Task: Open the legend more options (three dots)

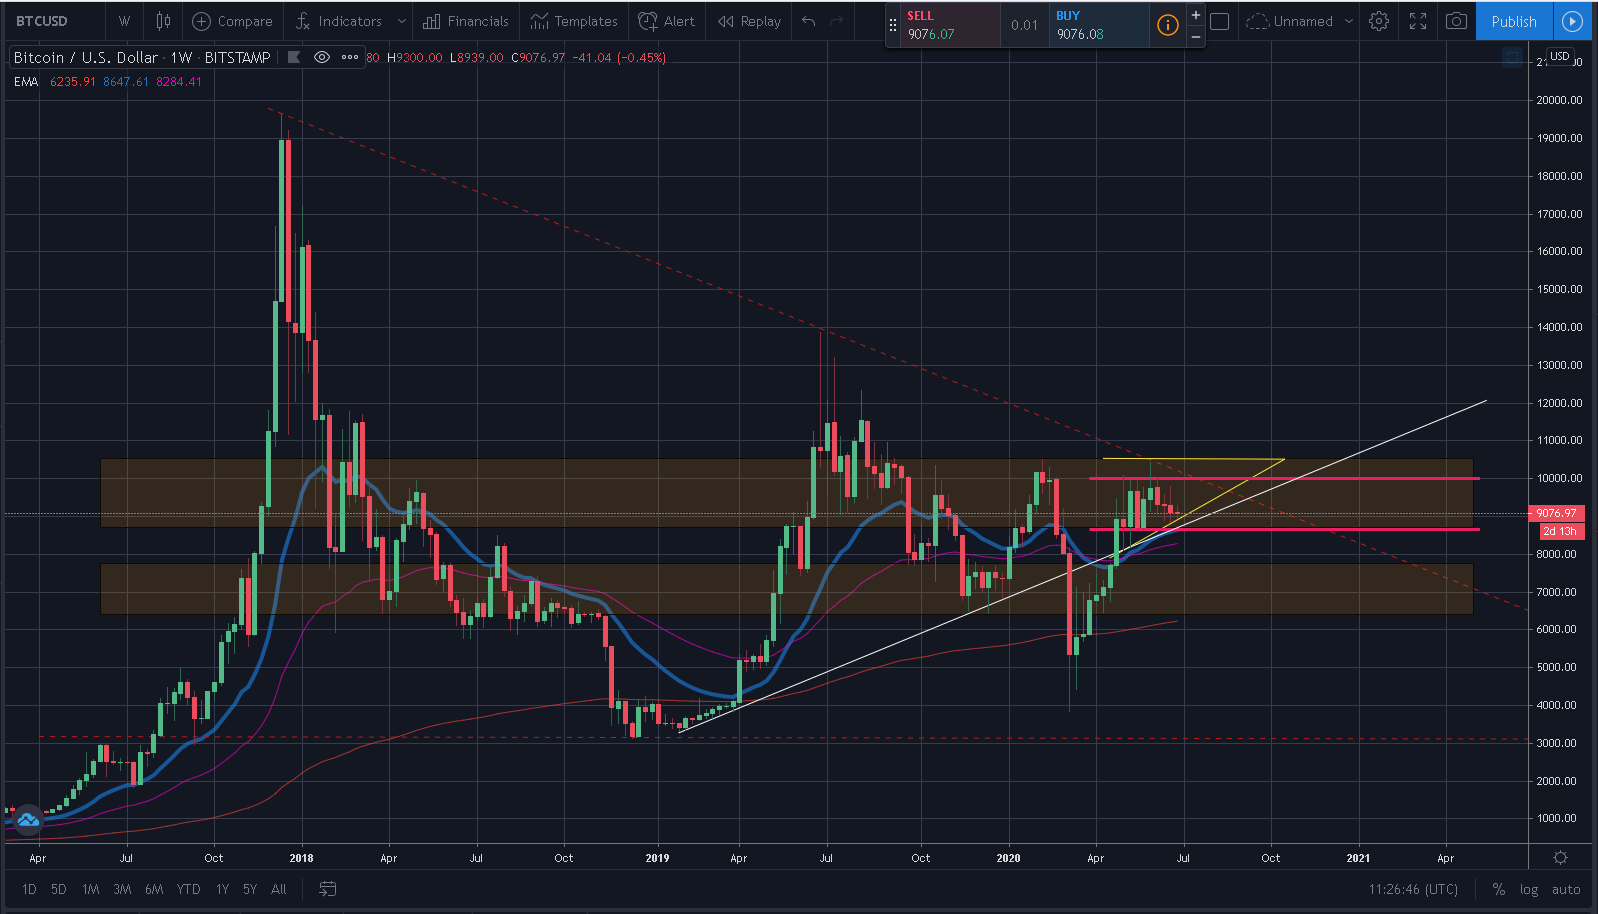Action: click(350, 57)
